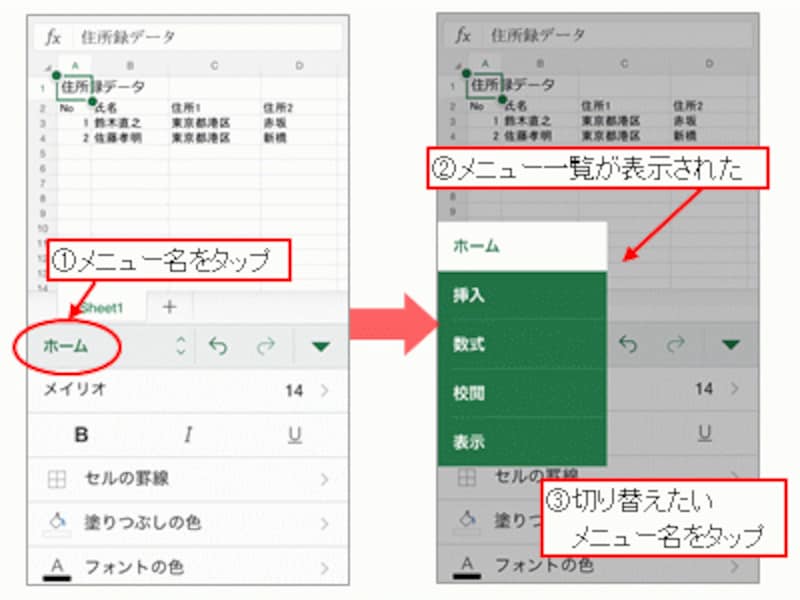
Task: Tap font size 14 in right screen
Action: (704, 389)
